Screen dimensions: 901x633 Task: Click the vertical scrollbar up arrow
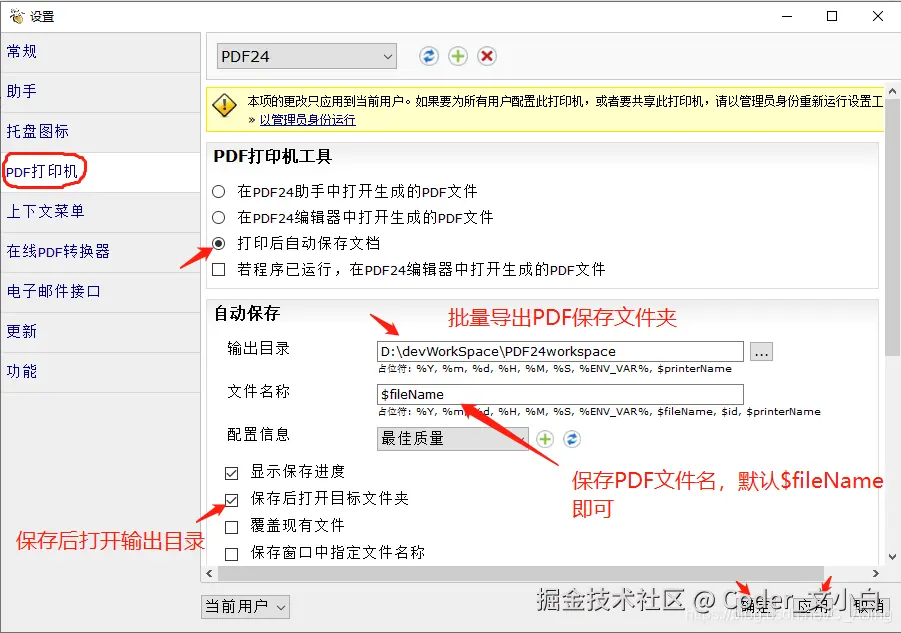click(x=892, y=92)
